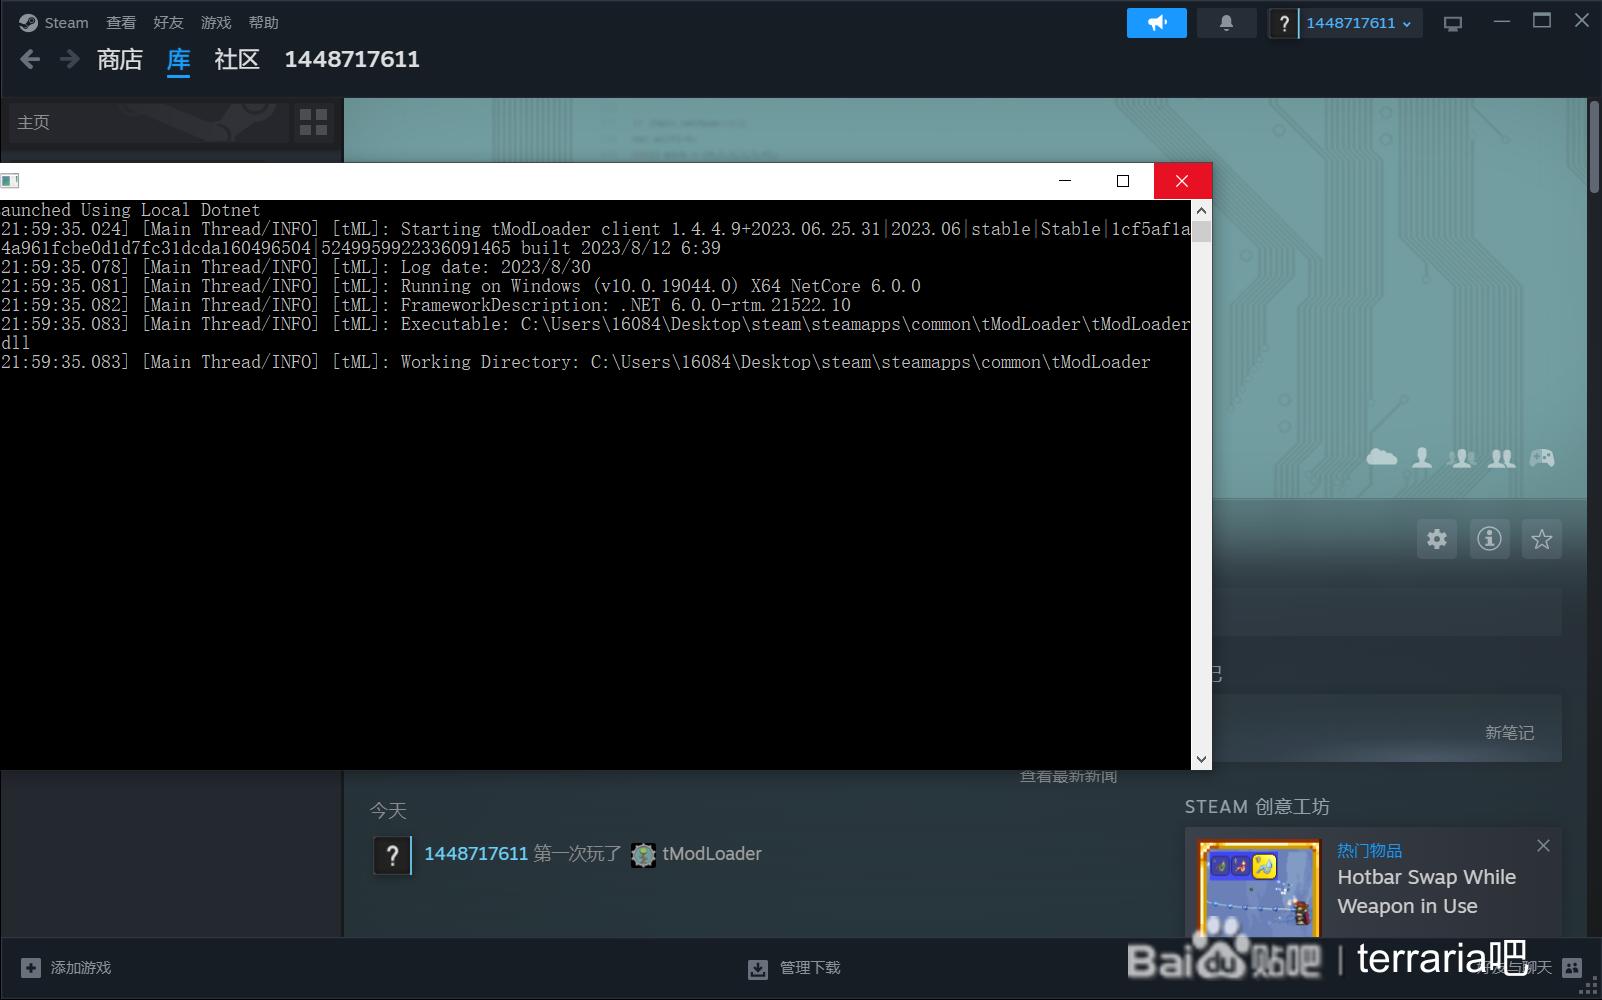Click the download tray icon beside 管理下载
Screen dimensions: 1602x1000
pyautogui.click(x=758, y=969)
